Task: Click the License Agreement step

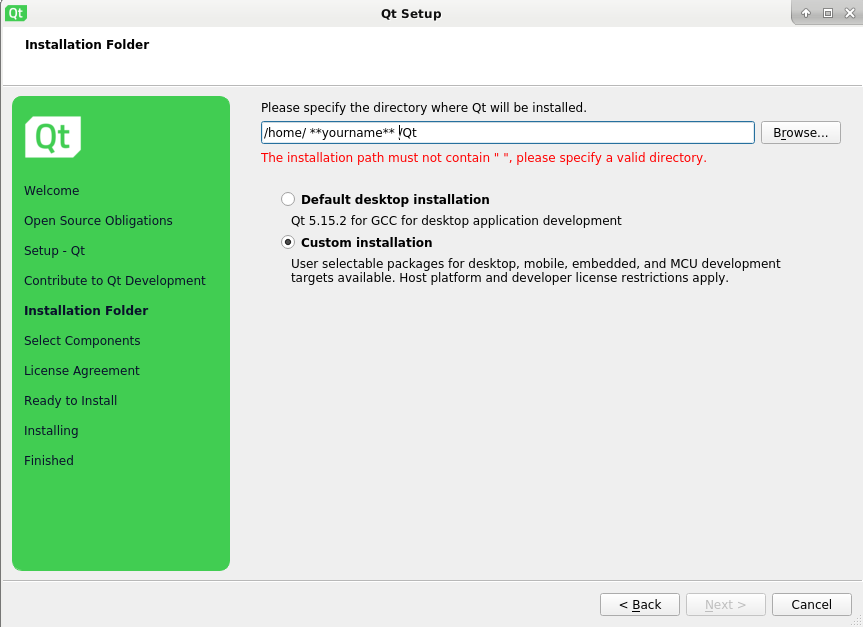Action: click(82, 370)
